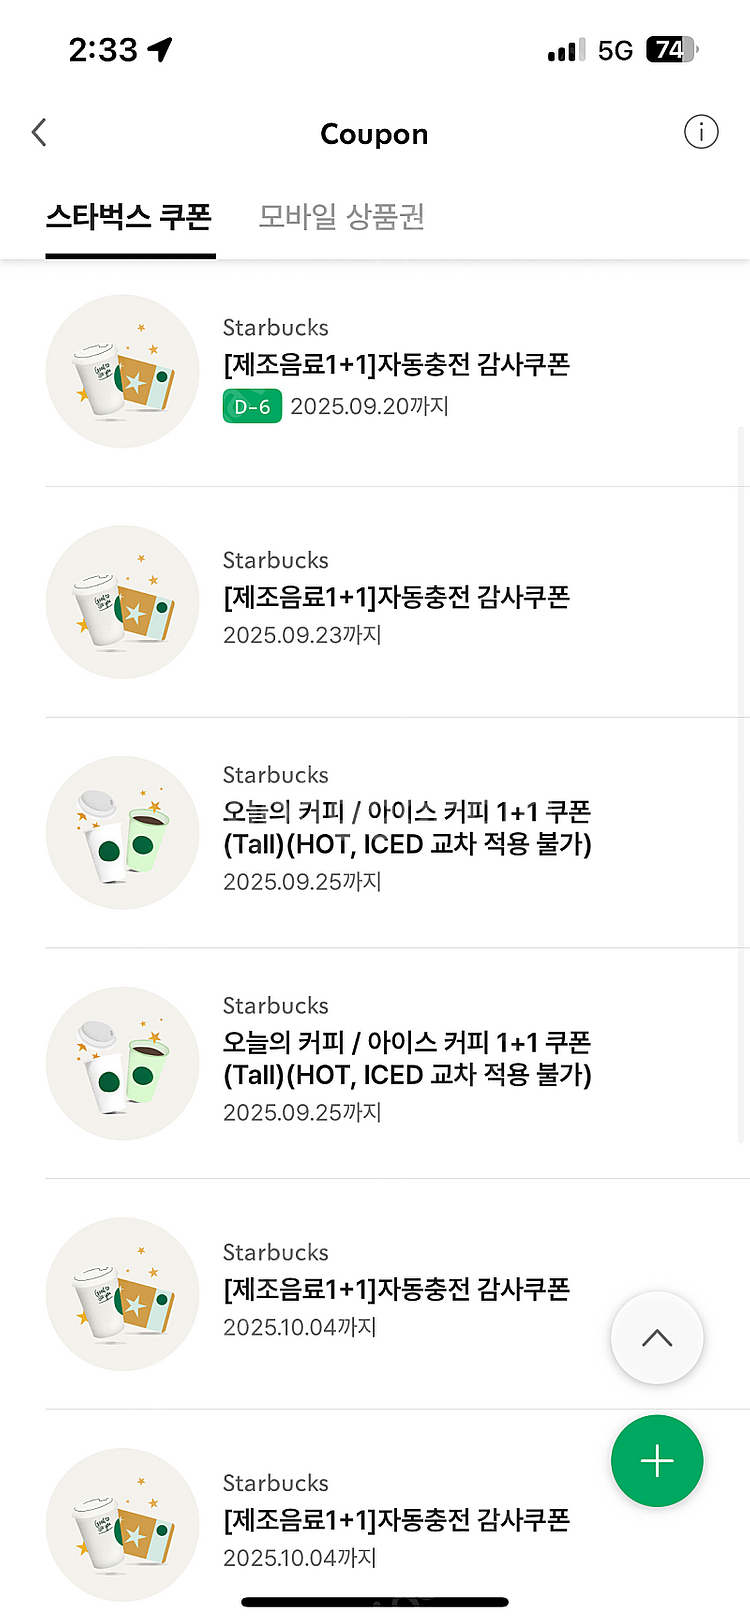Tap the Coupon page title
This screenshot has height=1623, width=750.
click(x=374, y=134)
